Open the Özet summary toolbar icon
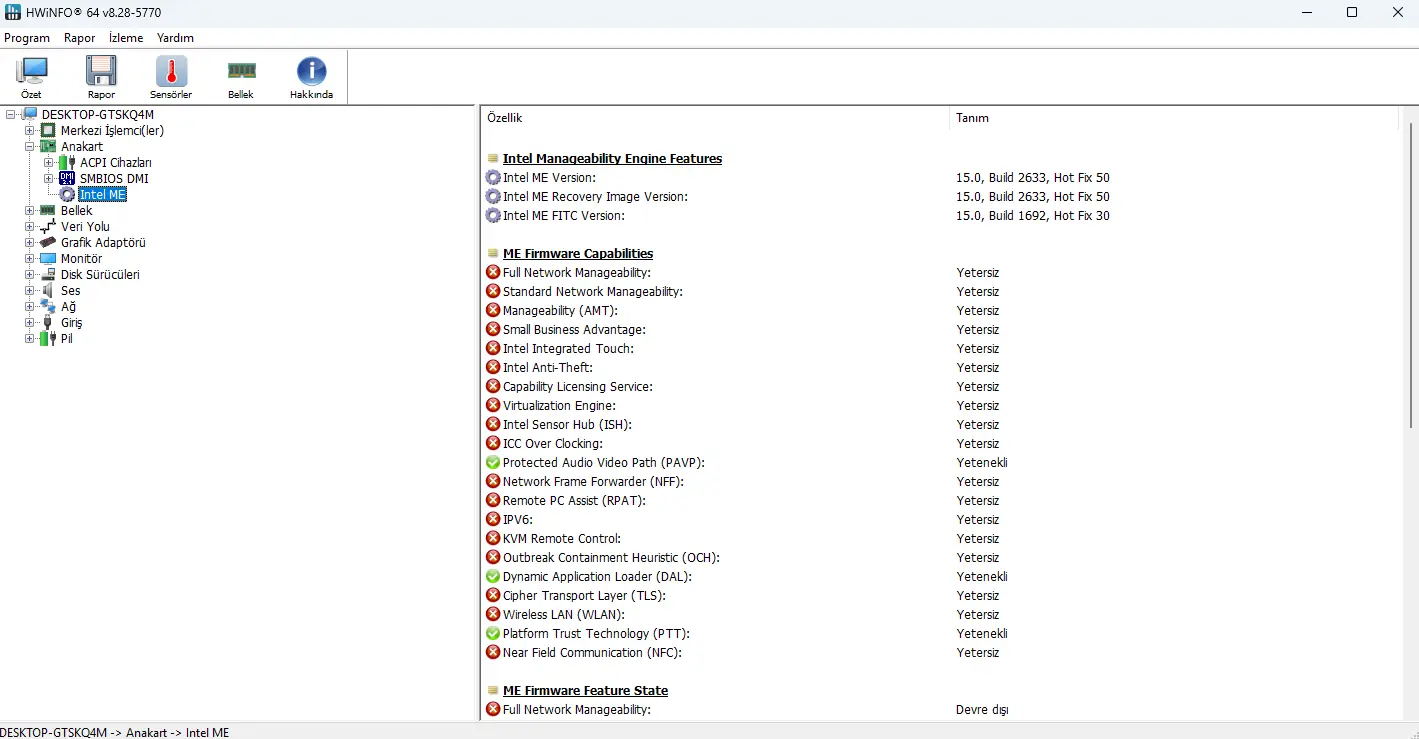The width and height of the screenshot is (1419, 739). point(32,72)
